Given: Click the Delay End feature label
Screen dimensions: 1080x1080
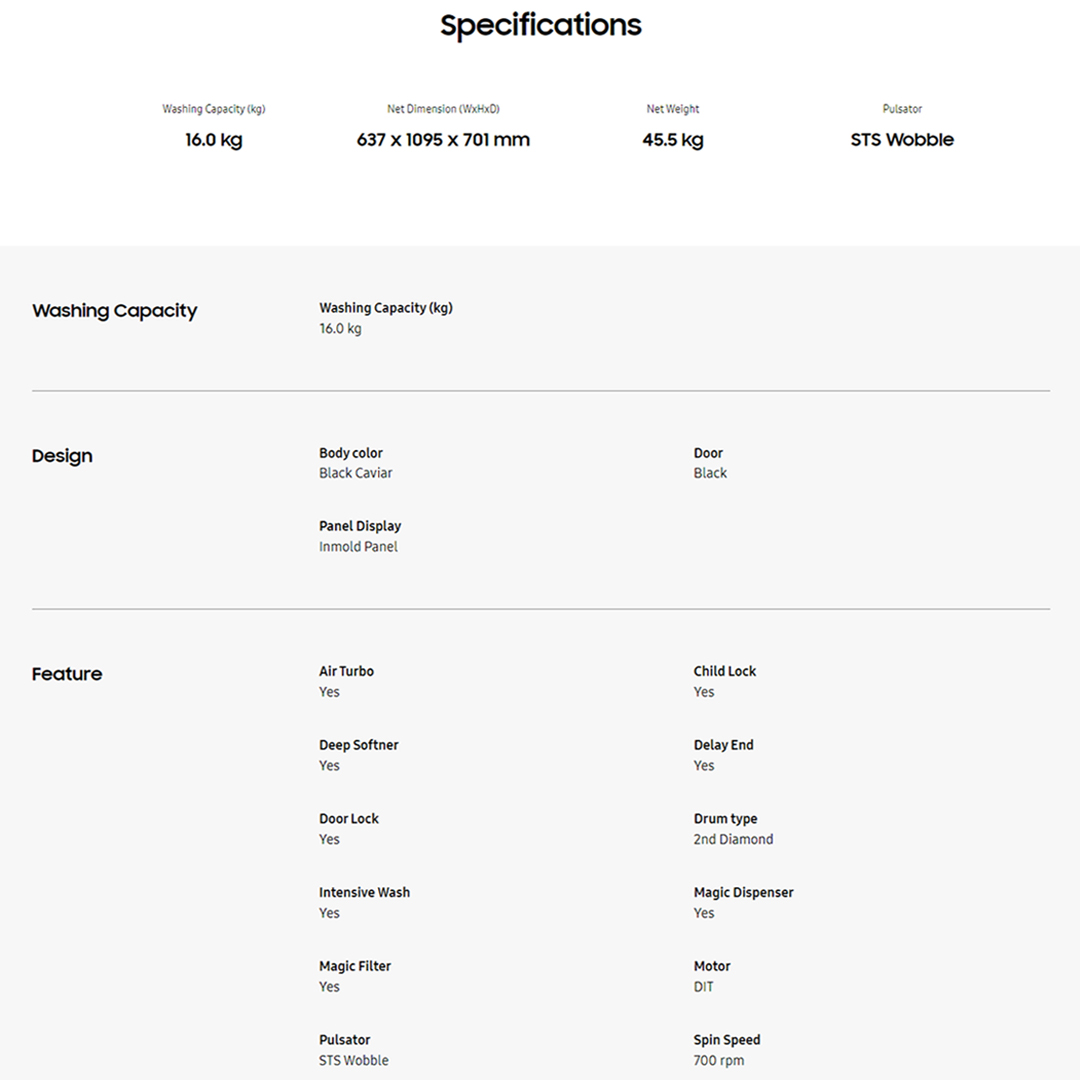Looking at the screenshot, I should pyautogui.click(x=724, y=745).
